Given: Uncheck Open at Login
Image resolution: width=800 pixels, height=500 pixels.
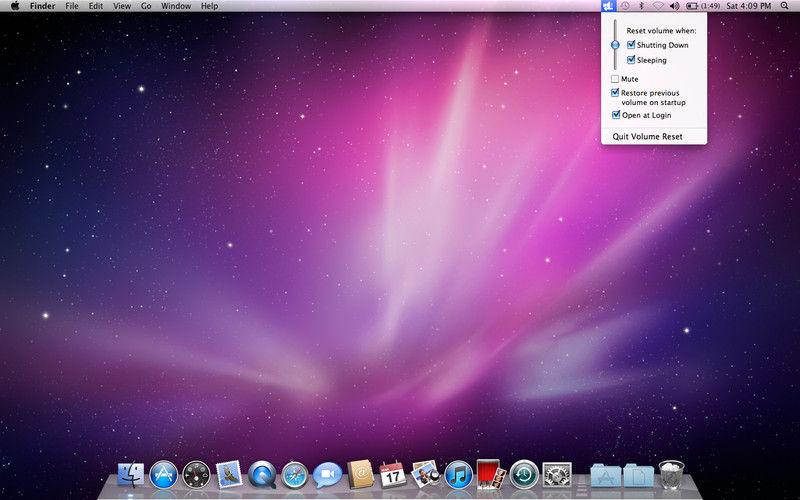Looking at the screenshot, I should coord(616,115).
